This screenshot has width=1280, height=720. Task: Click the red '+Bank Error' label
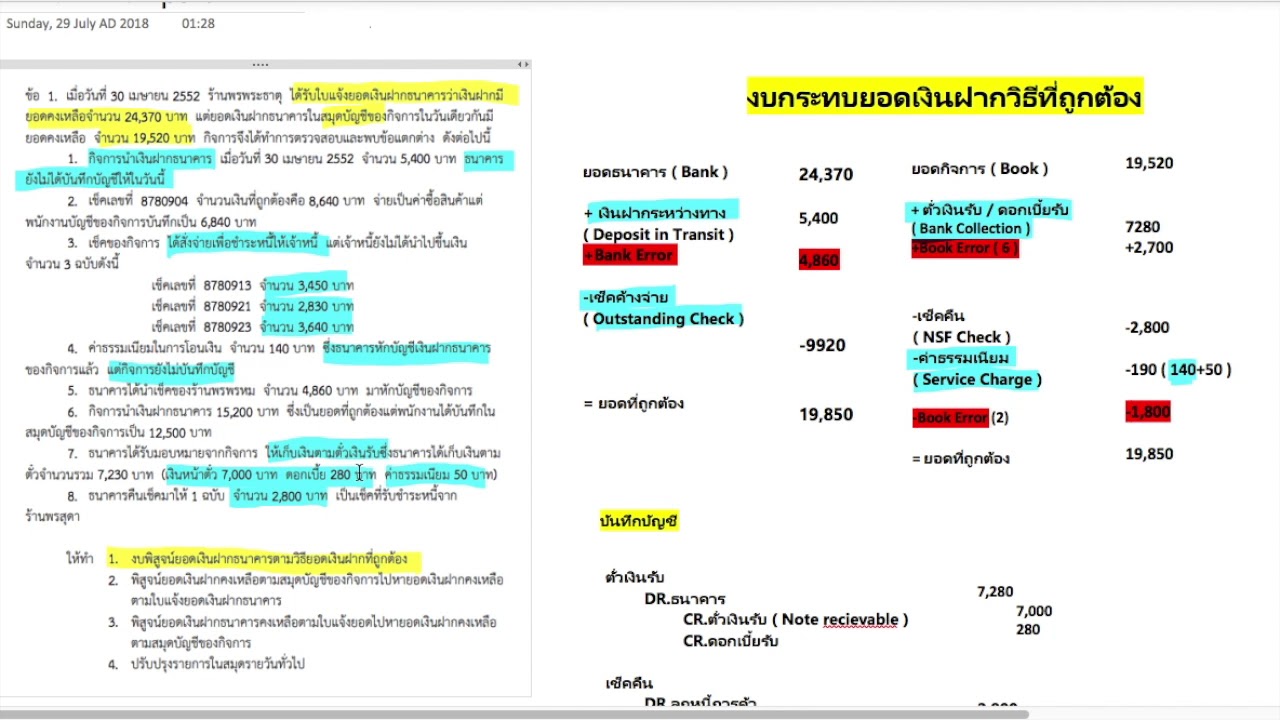tap(629, 255)
